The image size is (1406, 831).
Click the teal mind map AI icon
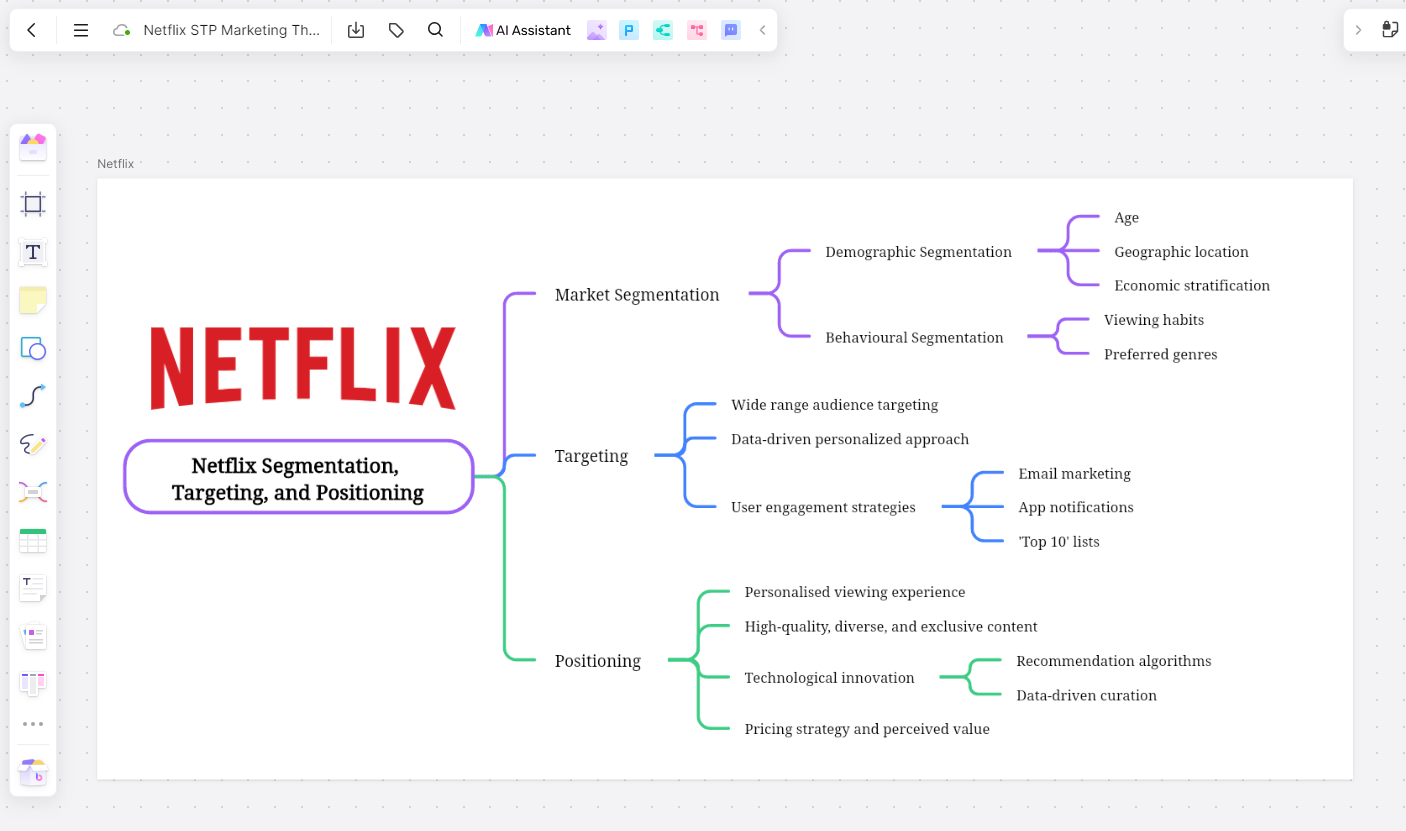(x=663, y=30)
